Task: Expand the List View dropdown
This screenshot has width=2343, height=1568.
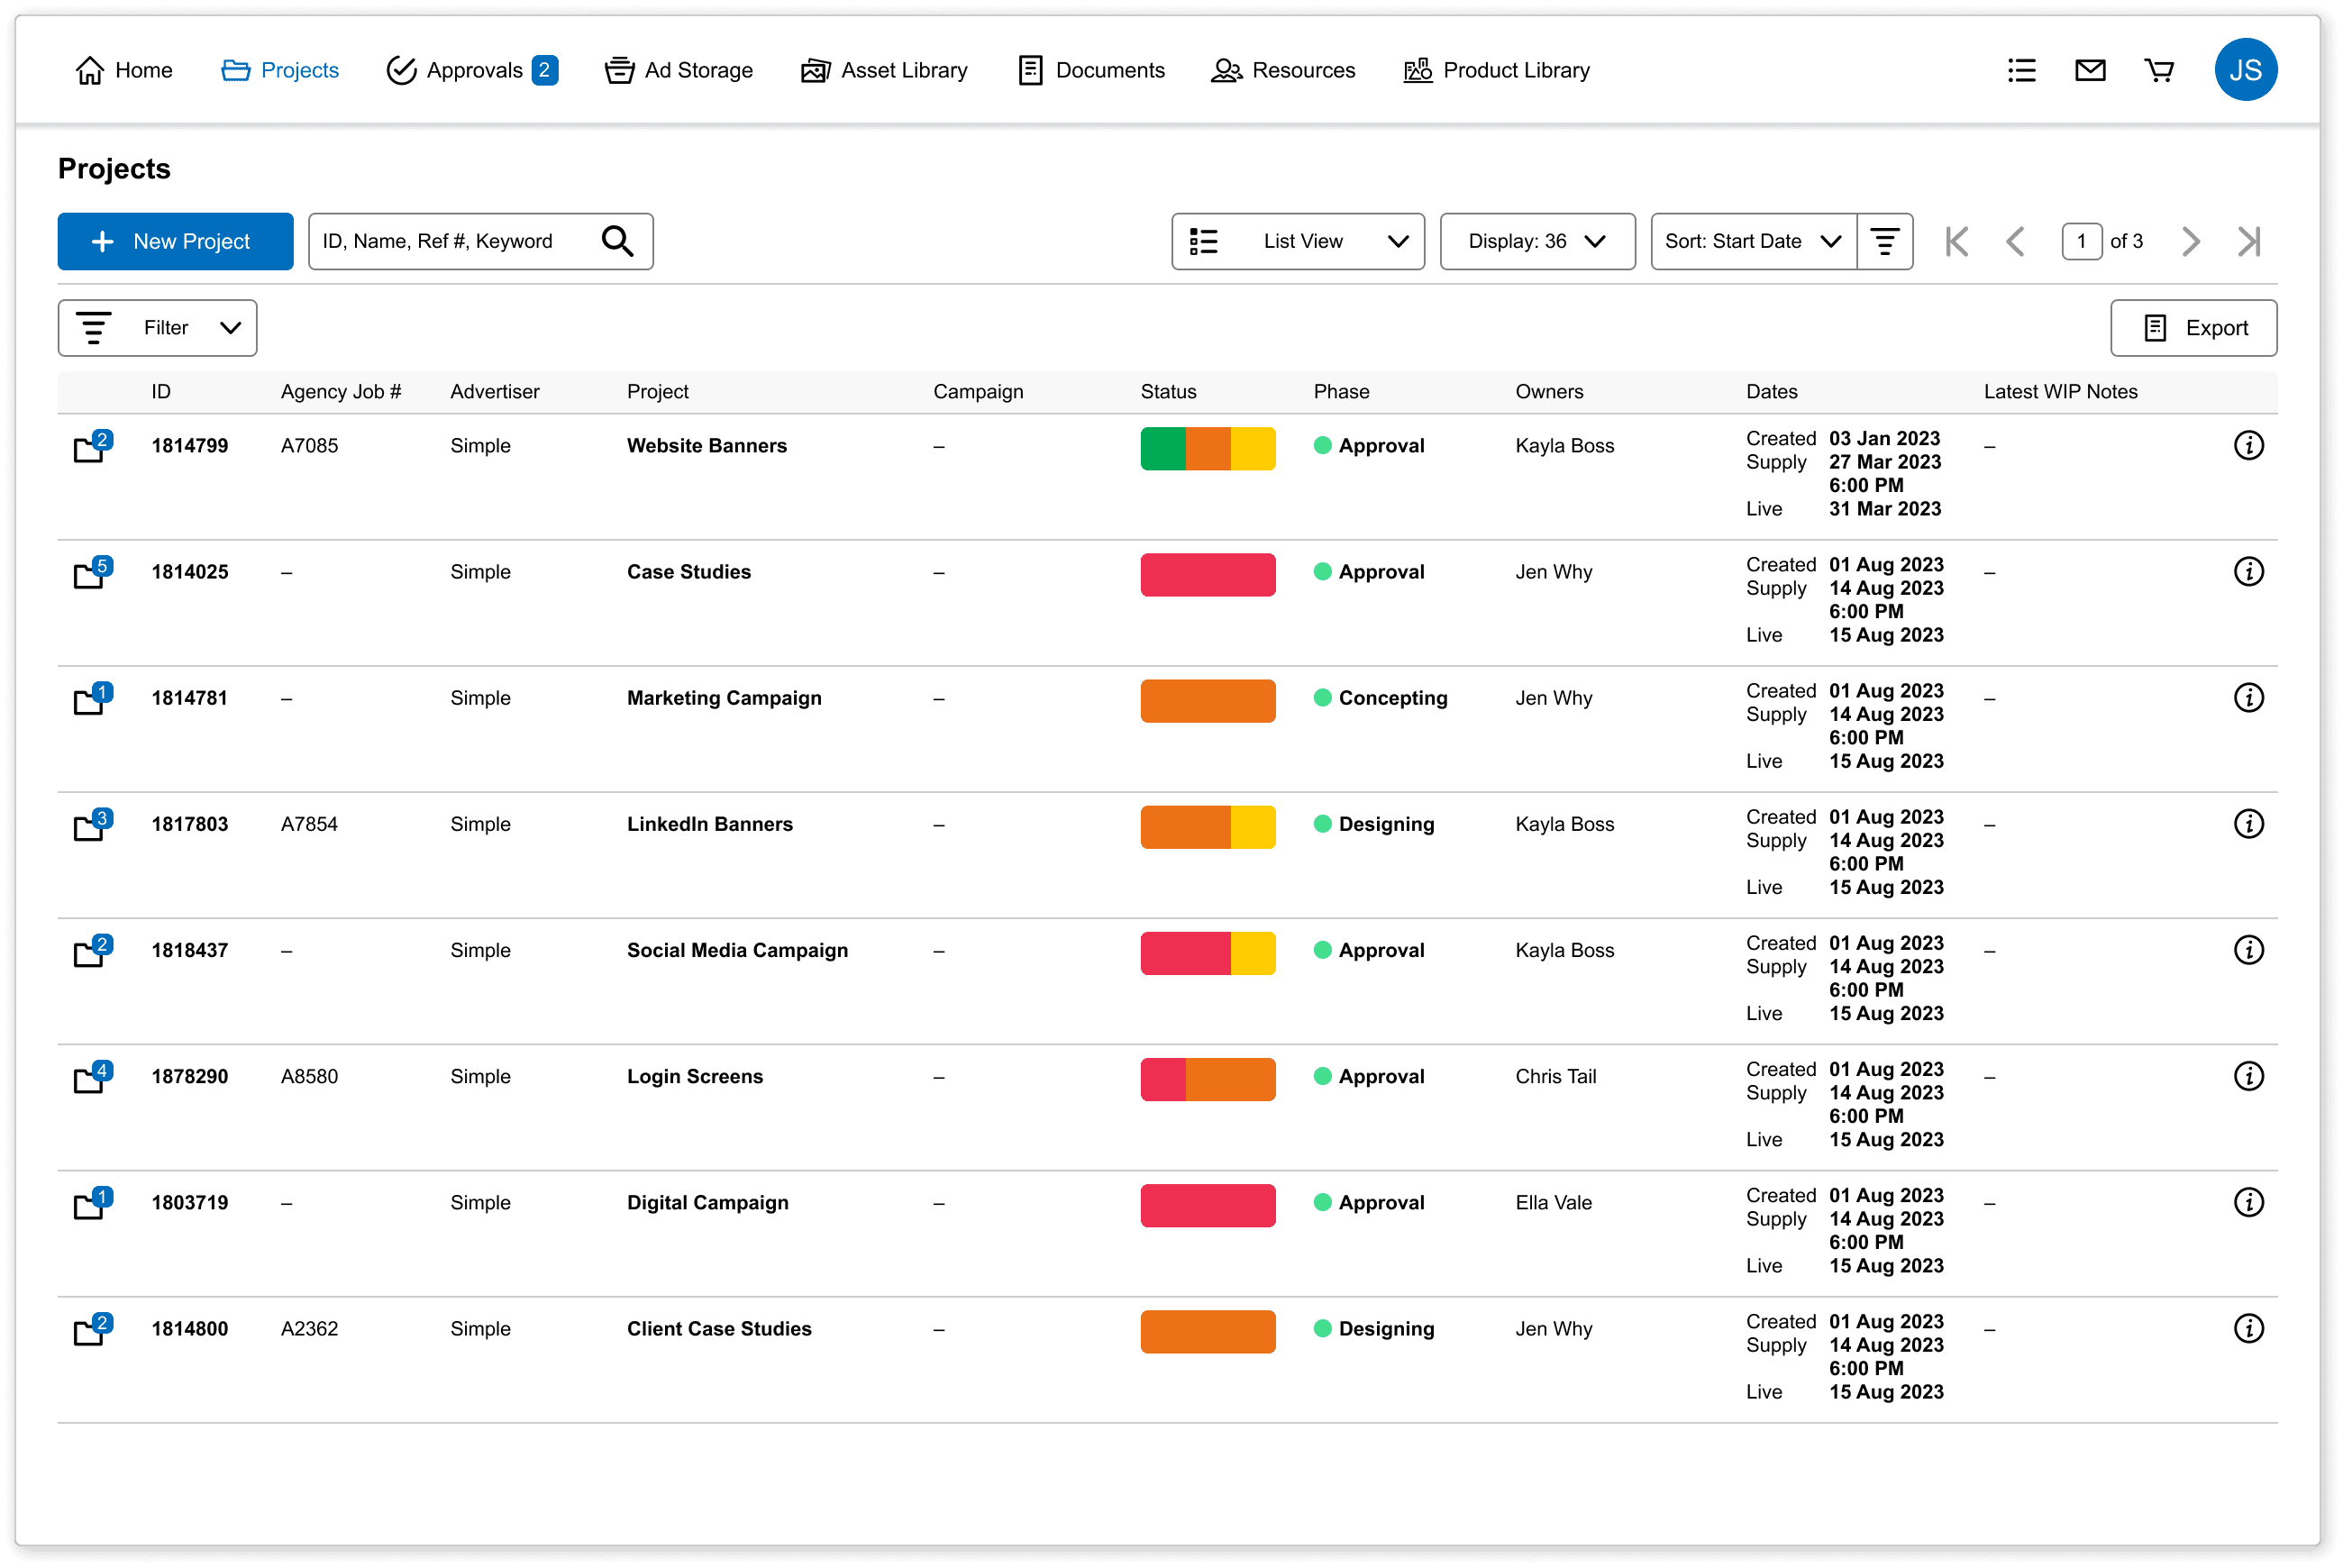Action: (x=1297, y=241)
